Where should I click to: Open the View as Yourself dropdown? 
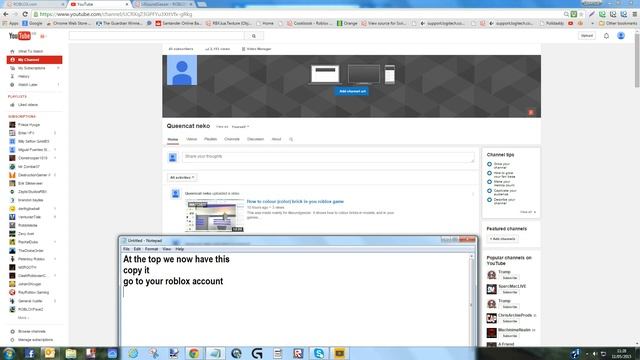click(x=240, y=127)
